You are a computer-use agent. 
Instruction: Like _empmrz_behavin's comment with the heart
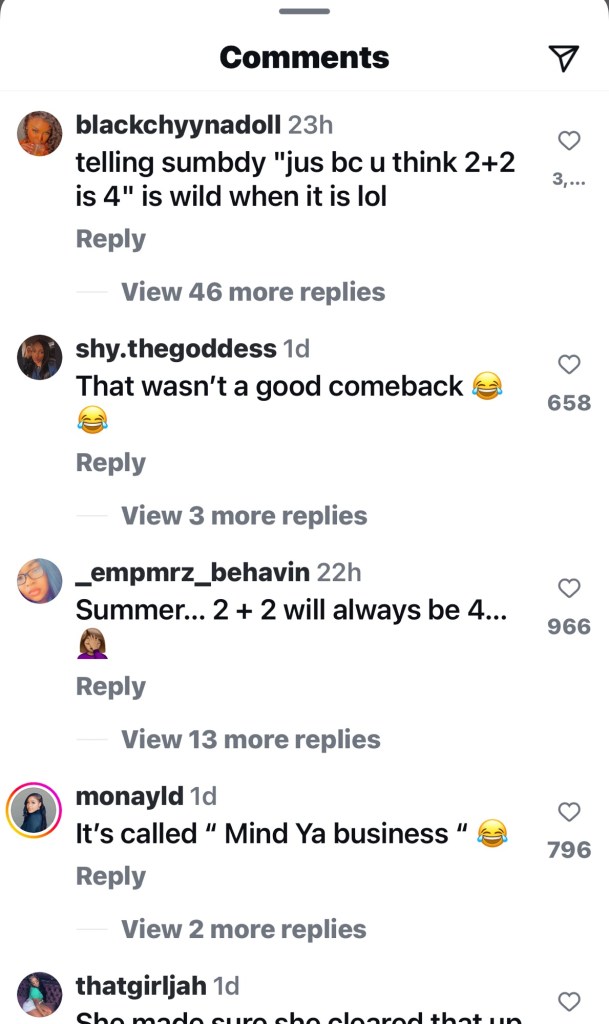pyautogui.click(x=569, y=588)
